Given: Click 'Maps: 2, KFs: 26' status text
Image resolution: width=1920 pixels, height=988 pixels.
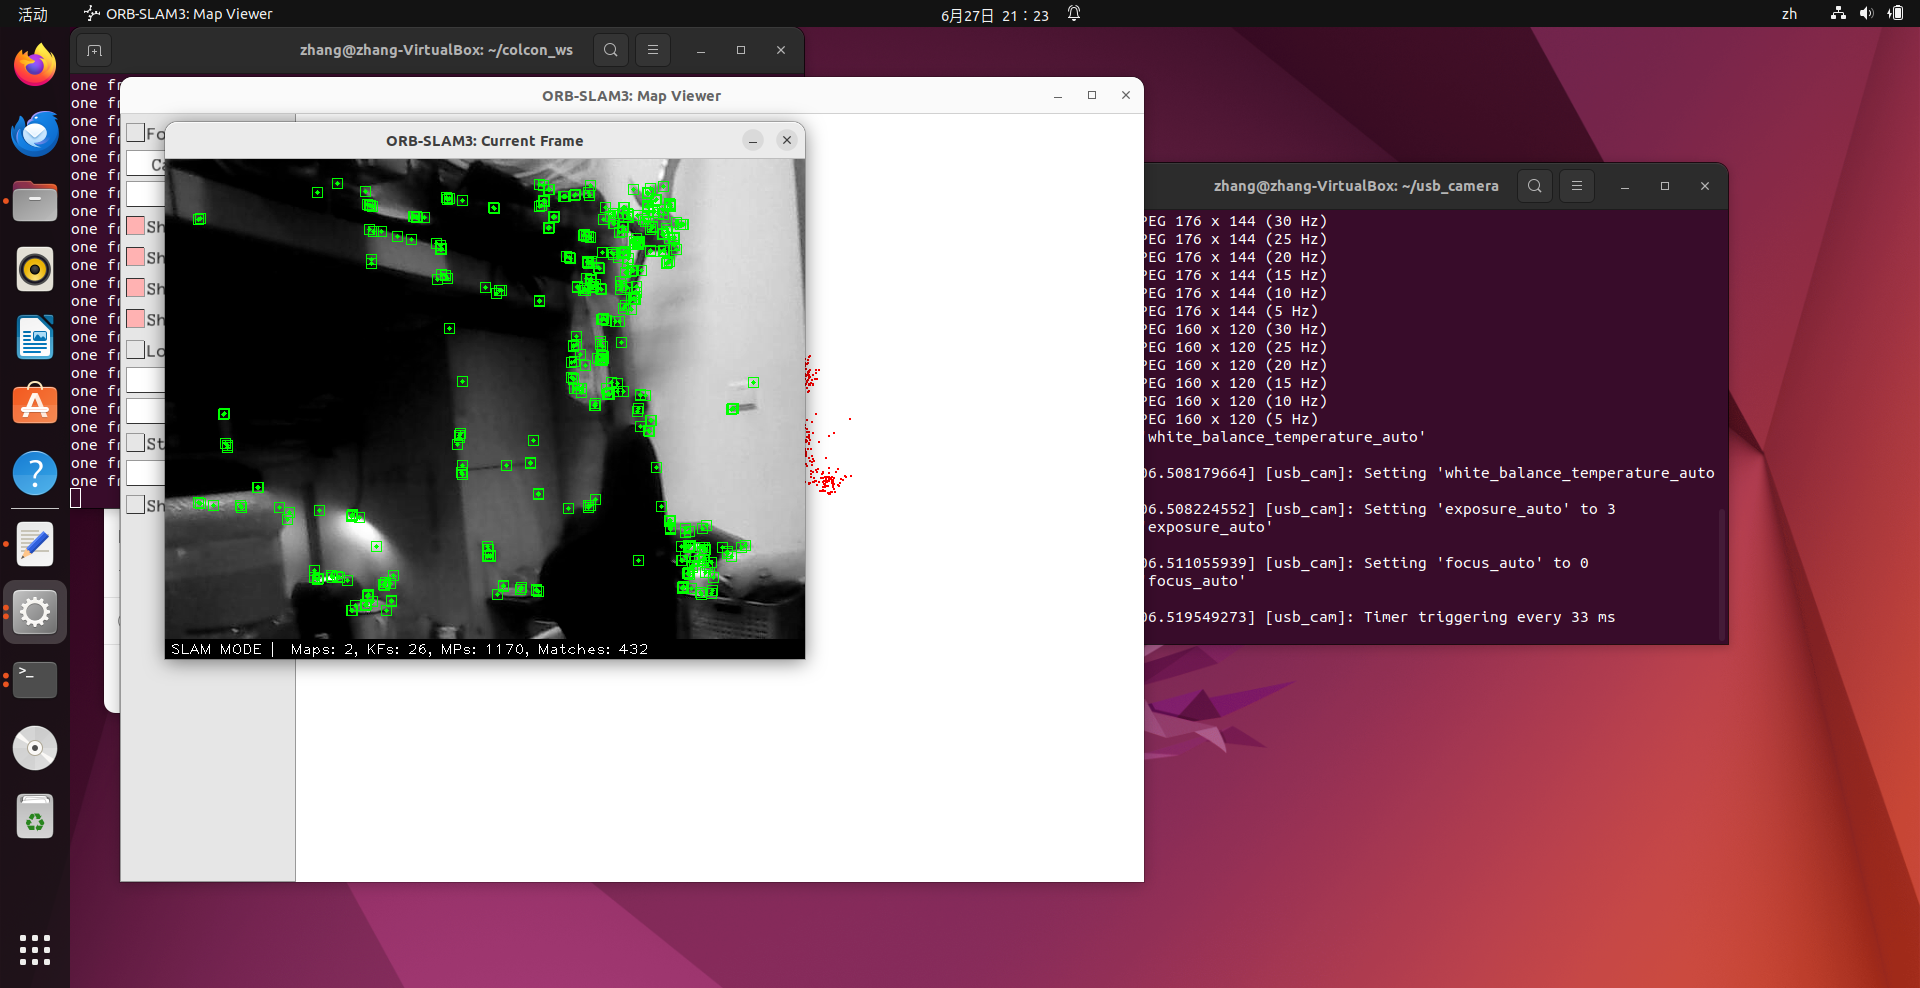Looking at the screenshot, I should coord(360,649).
